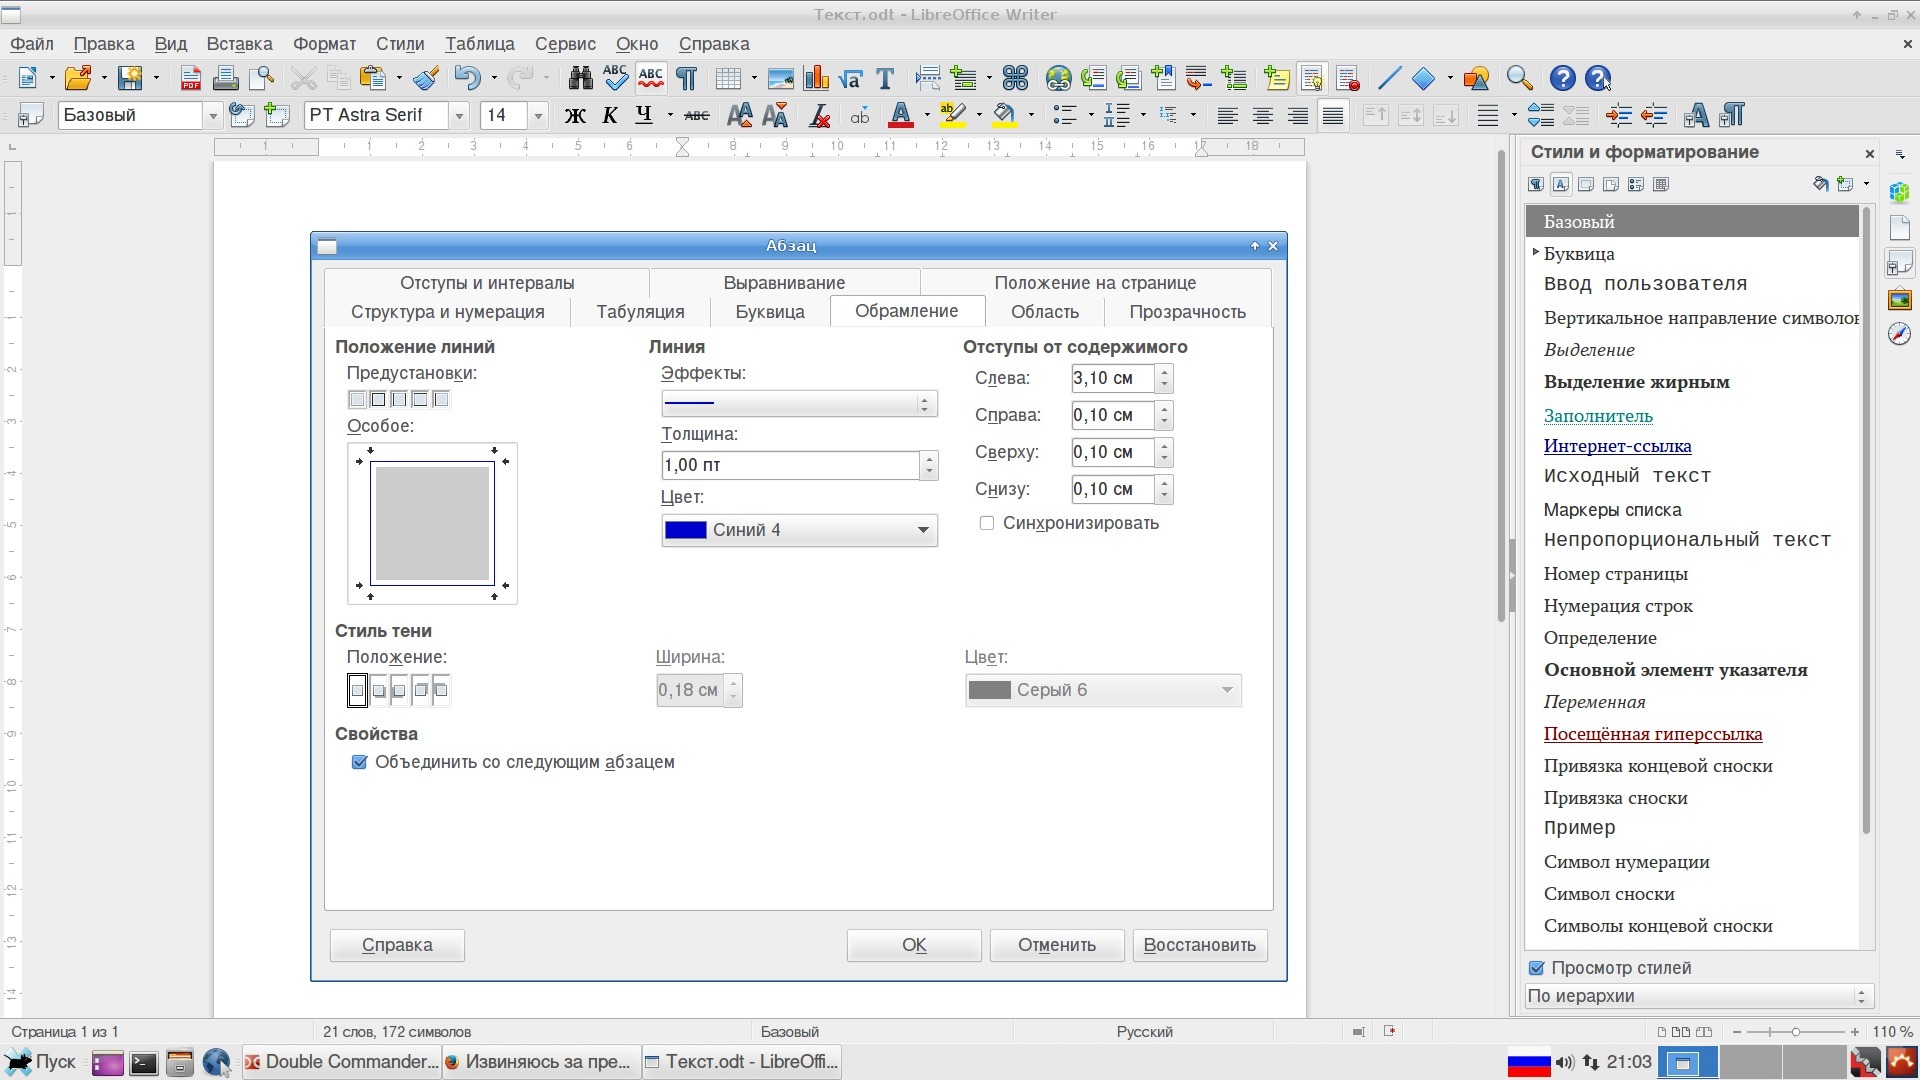Expand the Буквица style tree item
This screenshot has width=1920, height=1080.
1535,253
